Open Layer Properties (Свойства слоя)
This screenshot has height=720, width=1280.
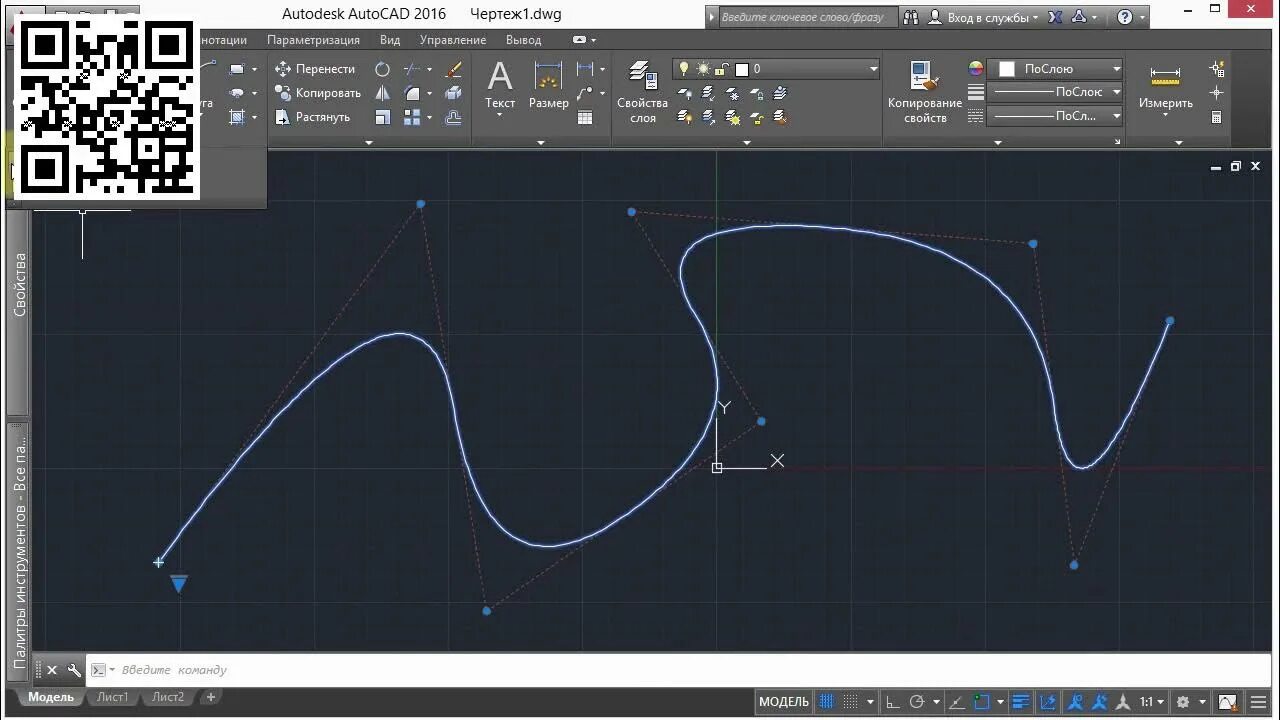(x=642, y=90)
